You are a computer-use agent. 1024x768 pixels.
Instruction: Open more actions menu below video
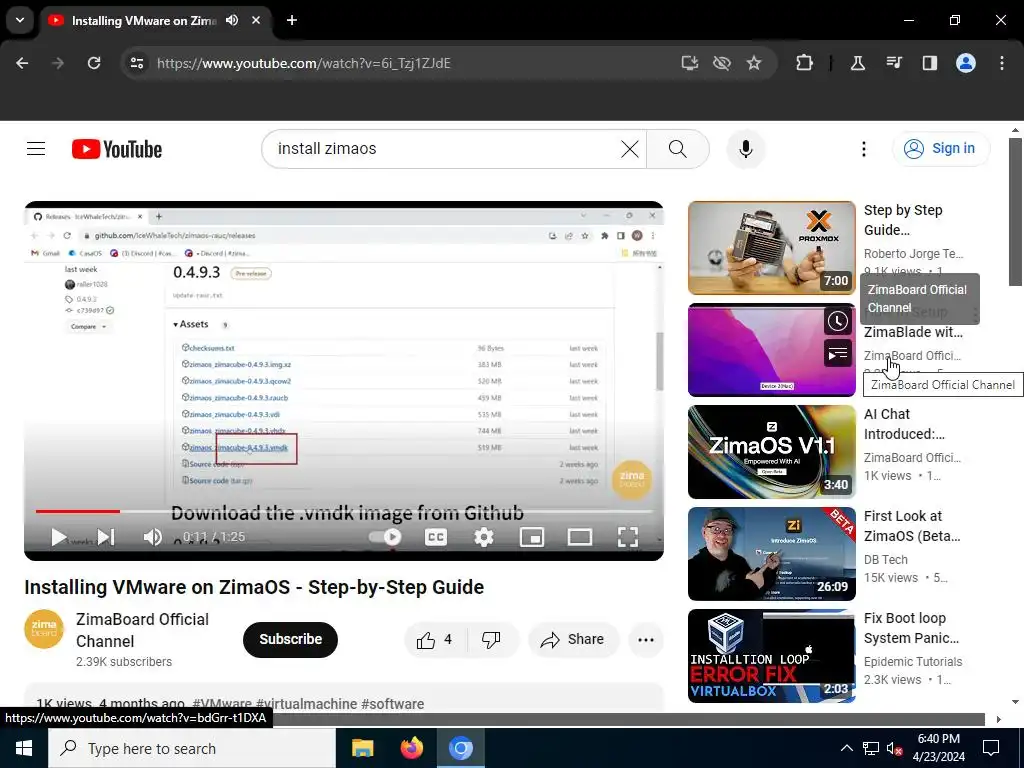pos(646,639)
